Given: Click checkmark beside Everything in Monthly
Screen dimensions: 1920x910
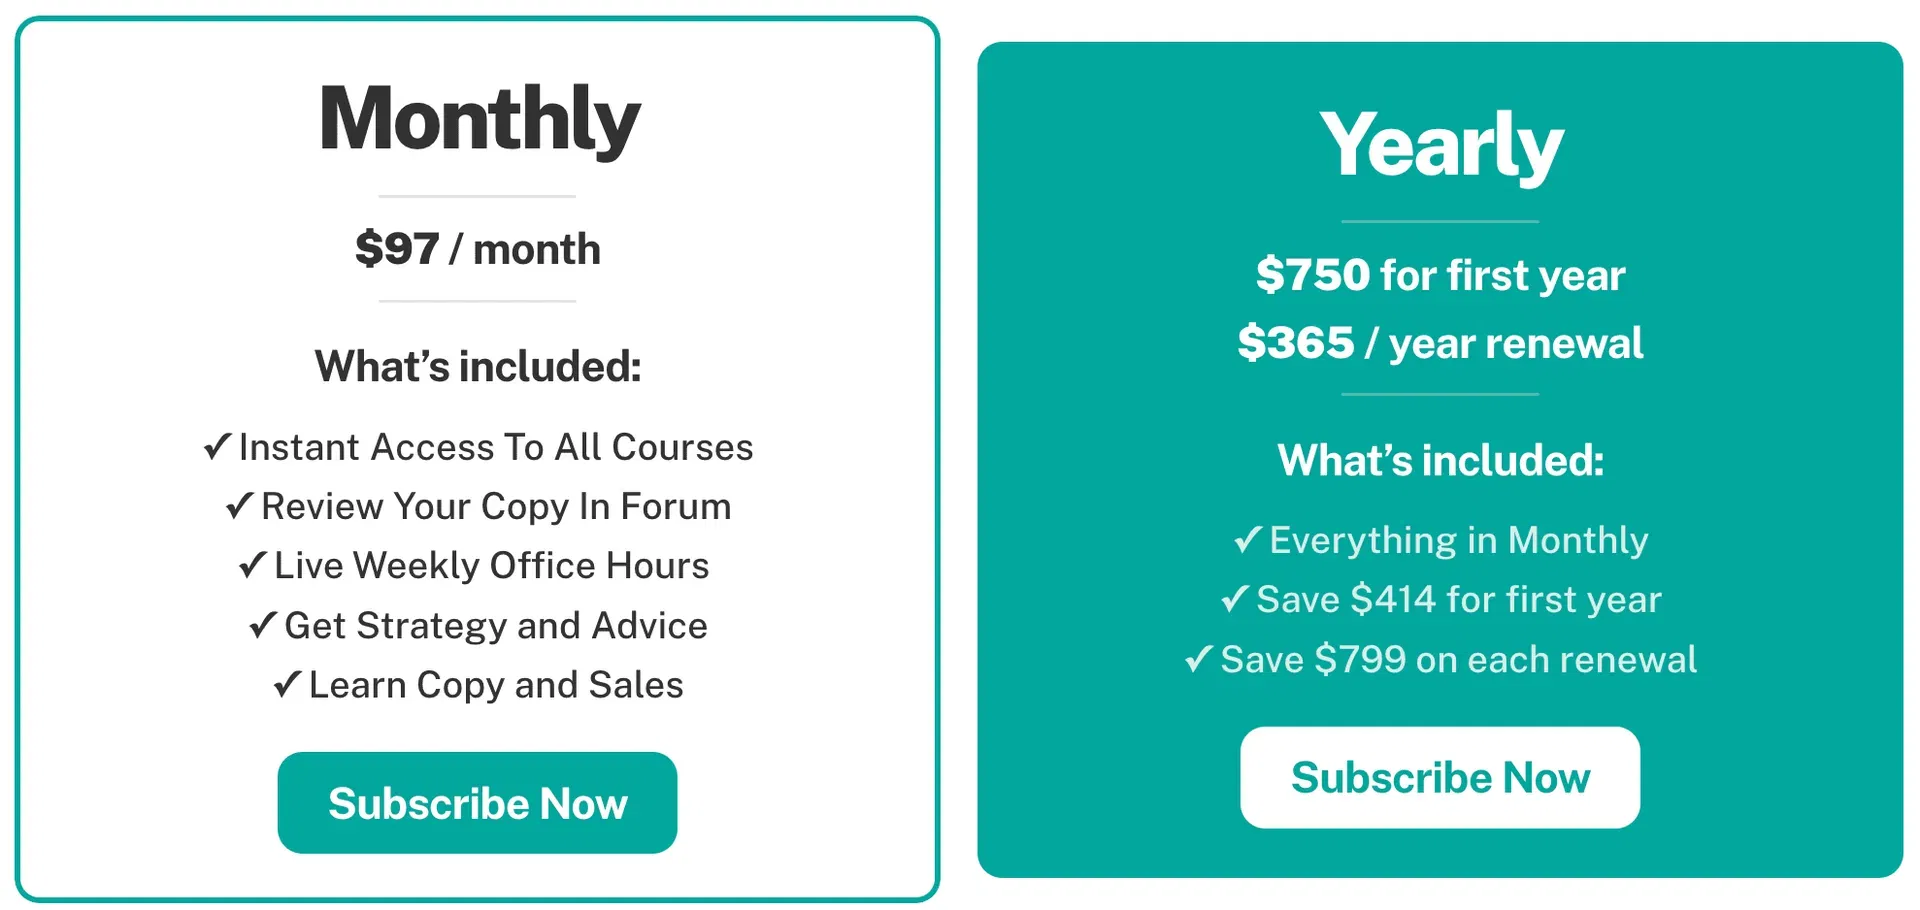Looking at the screenshot, I should tap(1248, 539).
